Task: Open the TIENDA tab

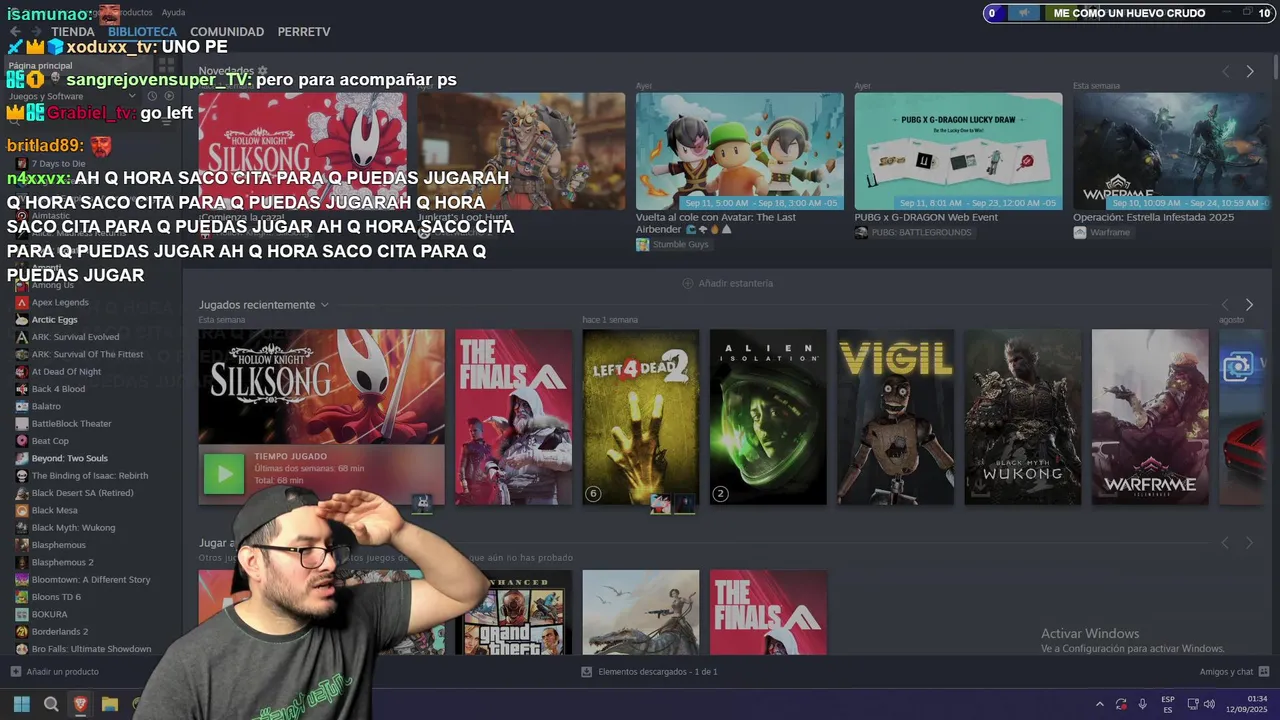Action: [x=73, y=32]
